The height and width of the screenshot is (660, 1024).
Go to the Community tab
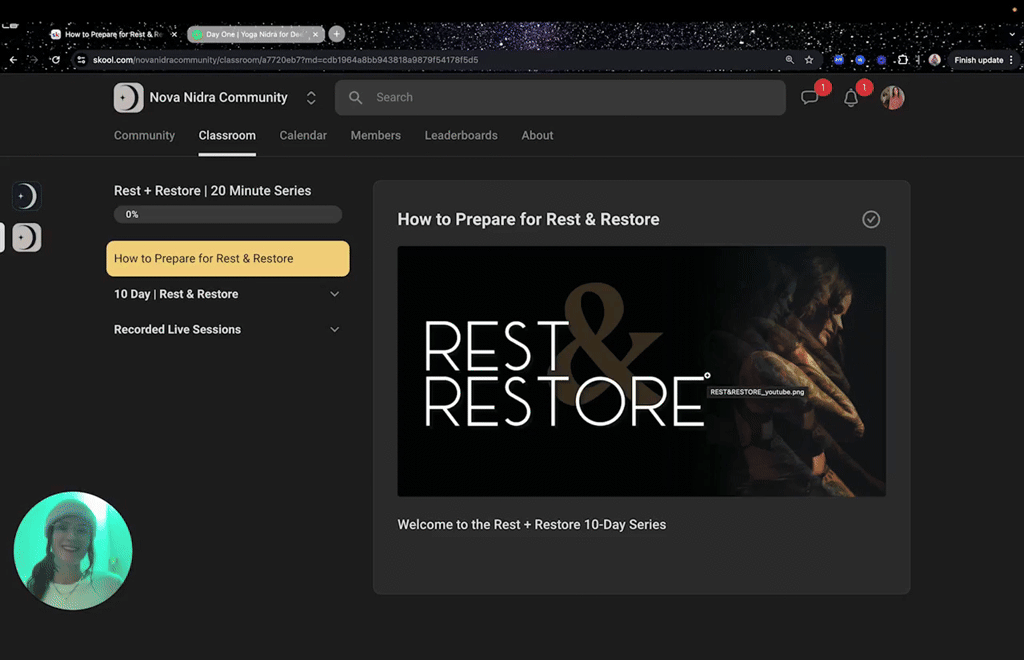(x=144, y=135)
